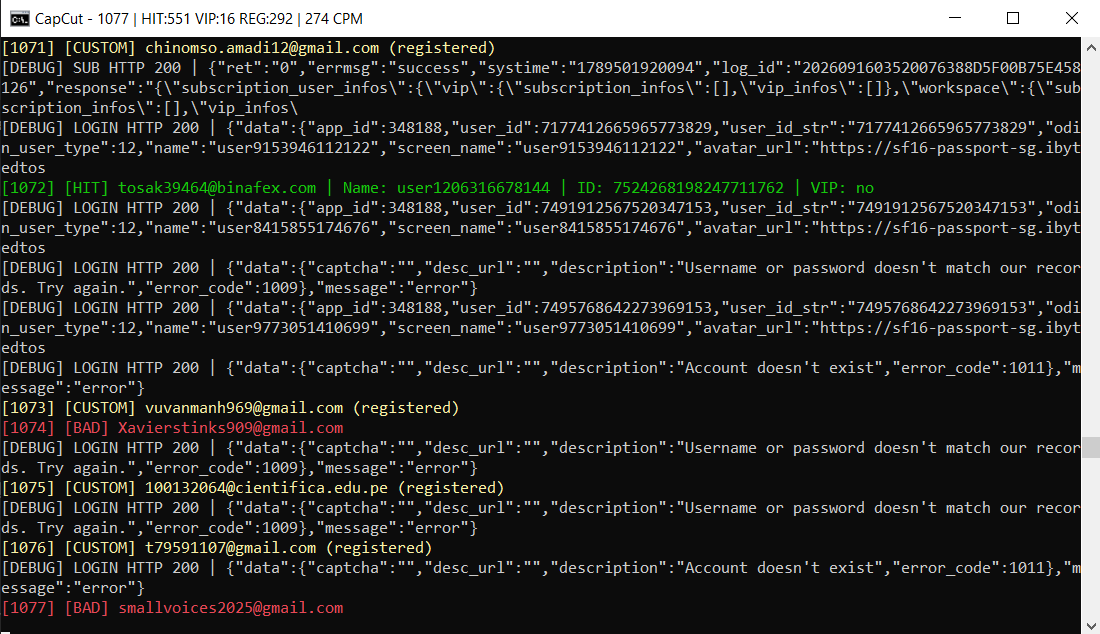Click the scrollbar down arrow
This screenshot has width=1100, height=634.
pos(1091,624)
